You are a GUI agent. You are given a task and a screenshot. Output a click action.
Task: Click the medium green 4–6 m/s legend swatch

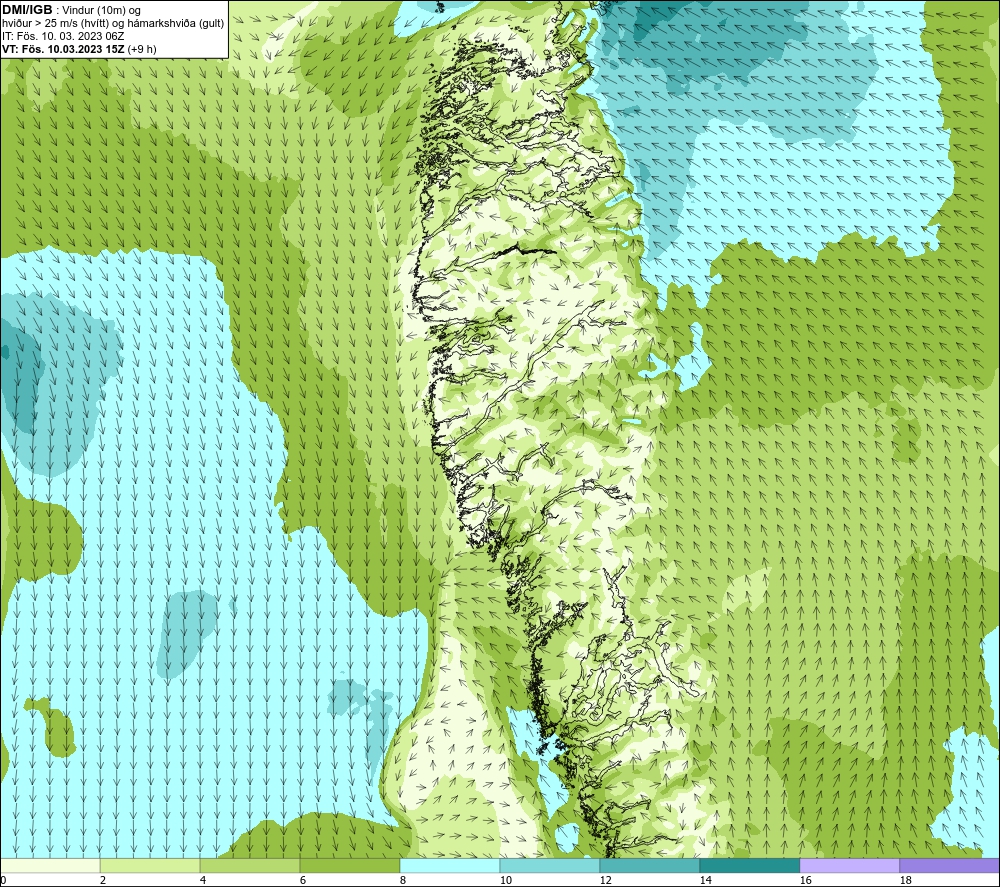pos(250,865)
